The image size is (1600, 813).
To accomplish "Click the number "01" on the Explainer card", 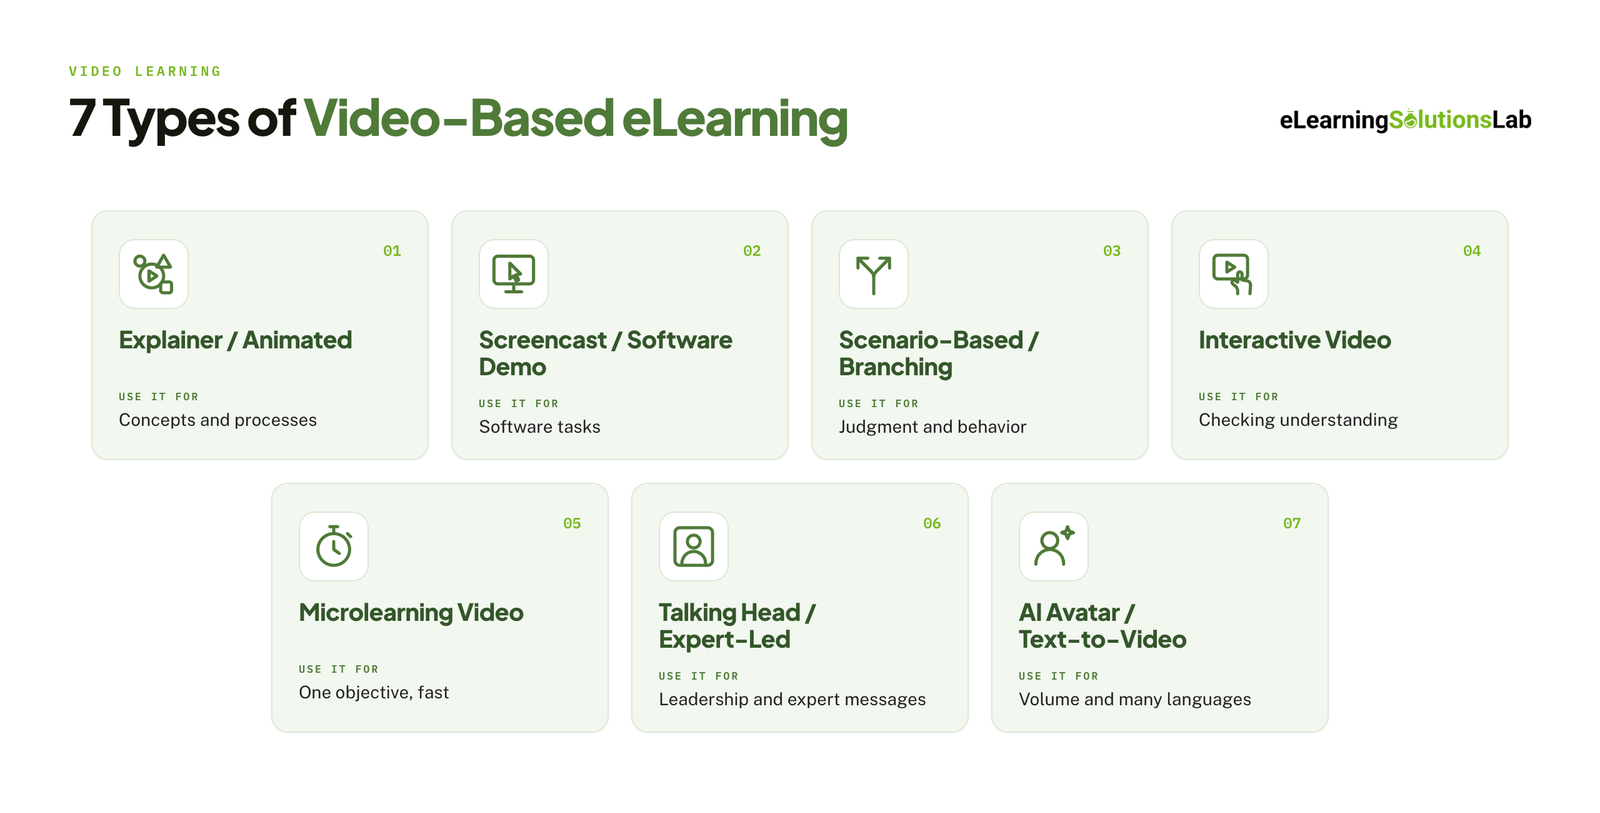I will (392, 251).
